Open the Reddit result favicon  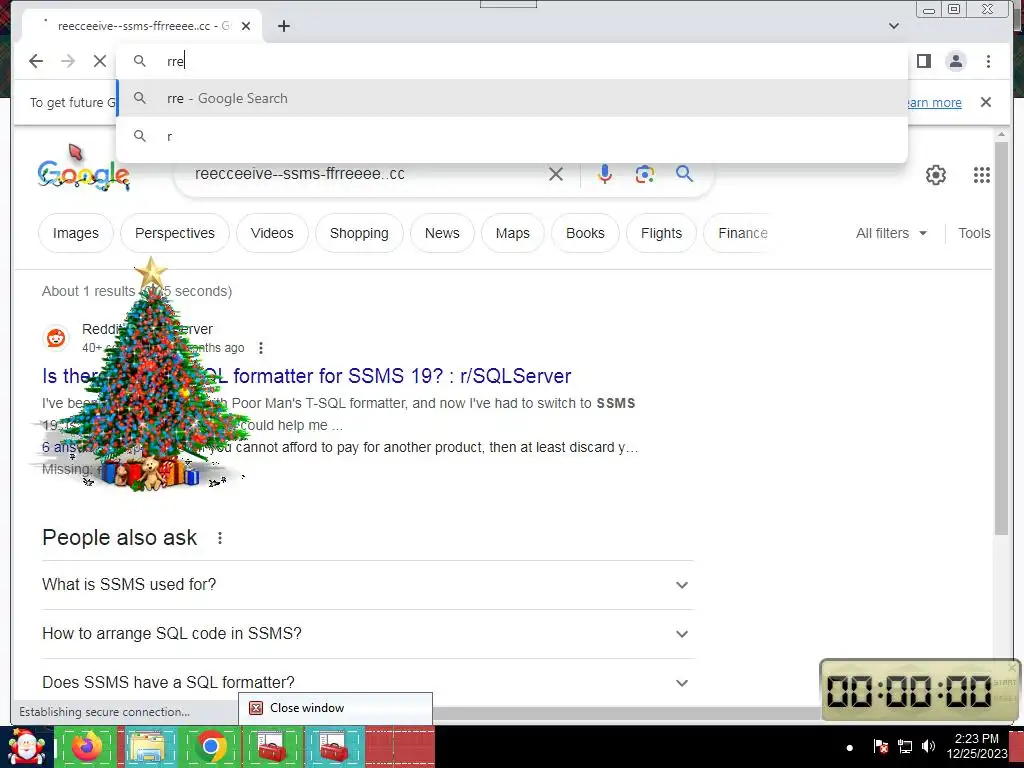[56, 338]
